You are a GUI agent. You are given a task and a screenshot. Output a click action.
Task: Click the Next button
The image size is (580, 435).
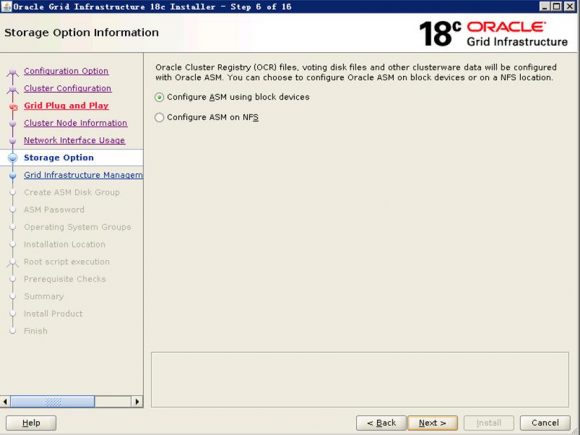pos(432,423)
